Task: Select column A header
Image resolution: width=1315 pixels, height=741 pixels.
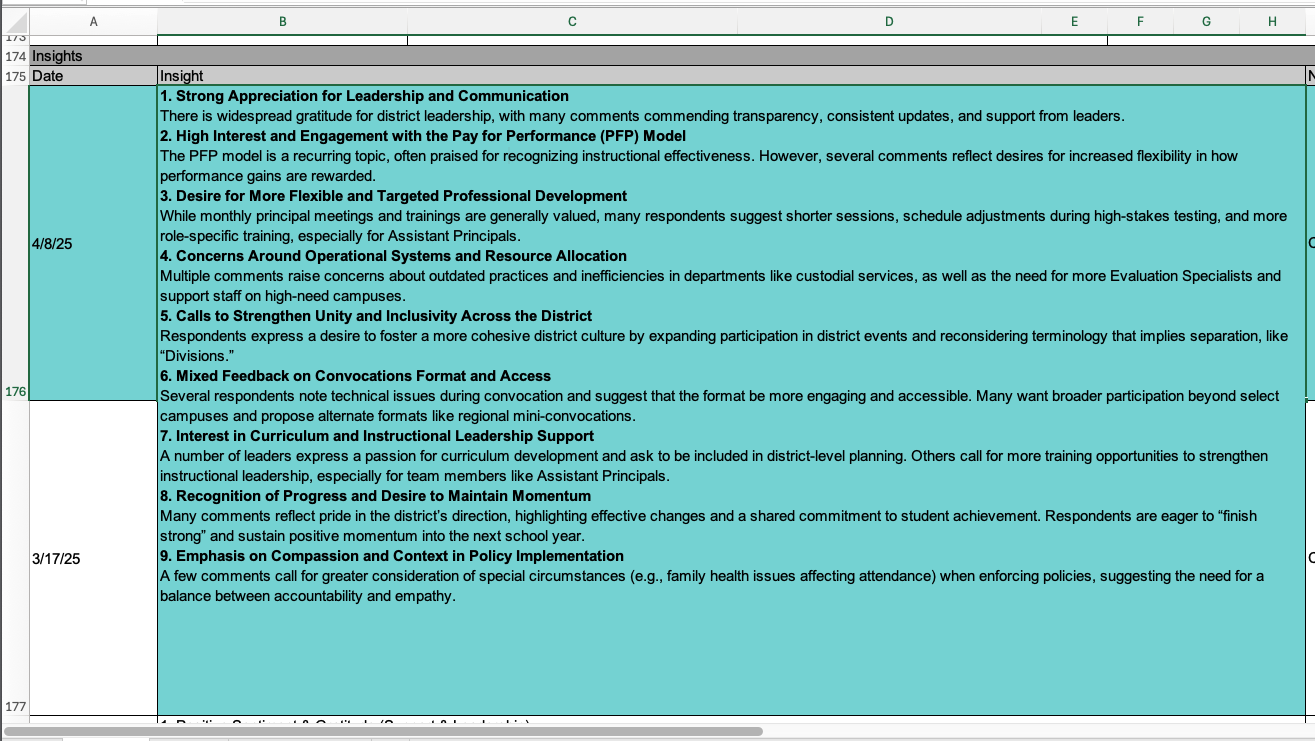Action: [x=94, y=21]
